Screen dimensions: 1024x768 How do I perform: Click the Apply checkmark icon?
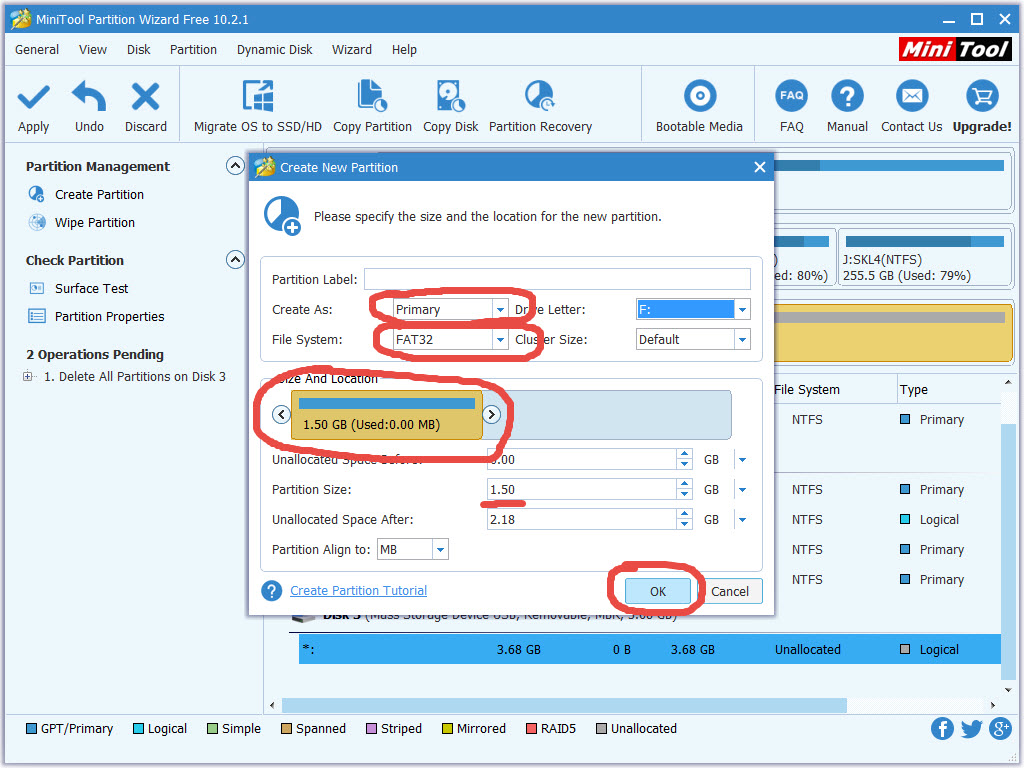point(33,98)
